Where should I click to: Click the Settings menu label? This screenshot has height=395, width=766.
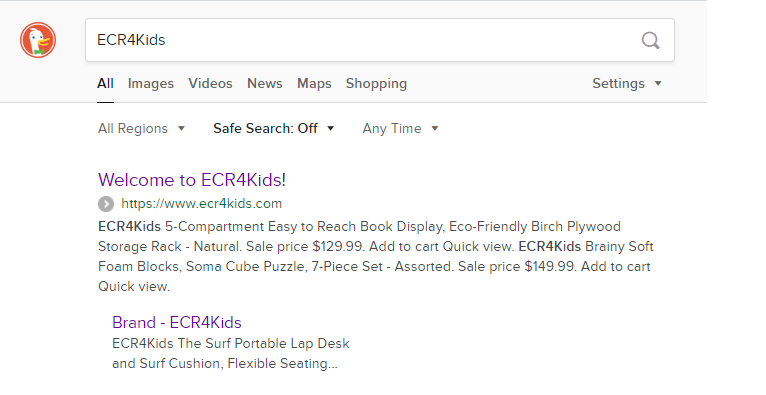(x=618, y=83)
